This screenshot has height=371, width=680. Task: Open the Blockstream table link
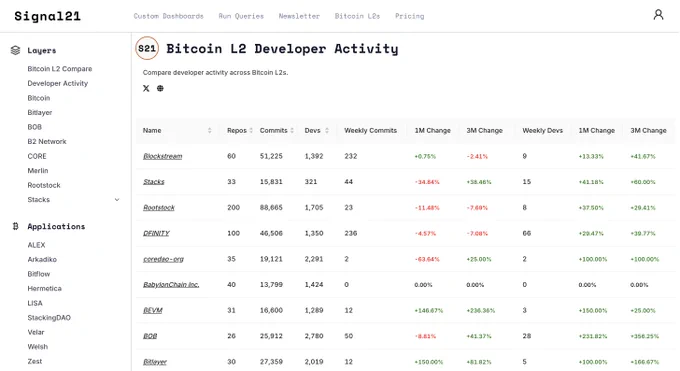(x=163, y=156)
